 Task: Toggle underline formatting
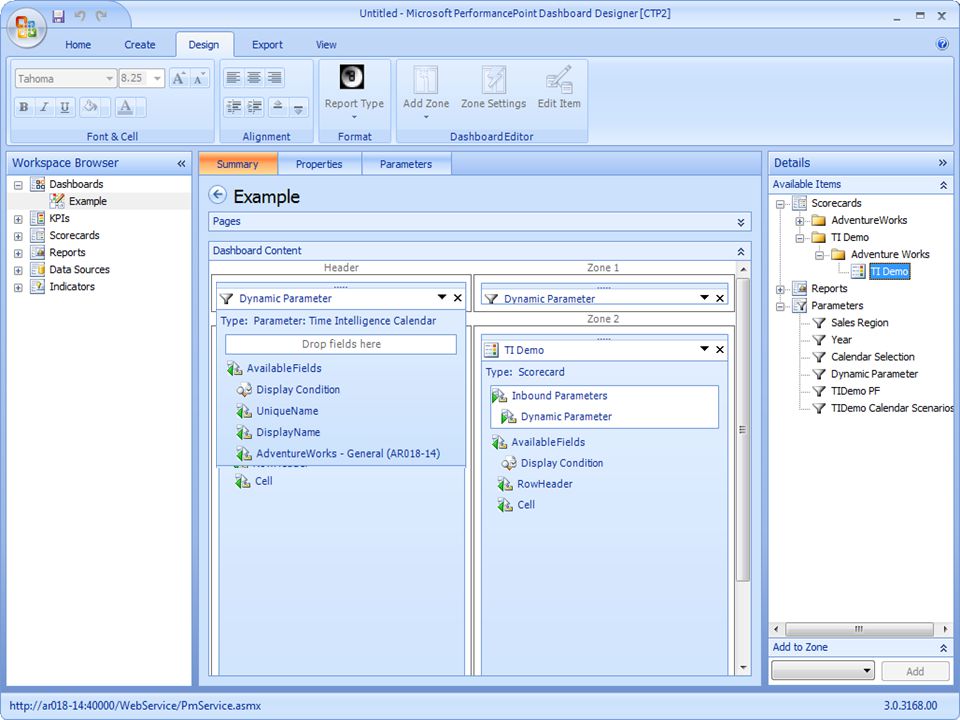click(64, 107)
